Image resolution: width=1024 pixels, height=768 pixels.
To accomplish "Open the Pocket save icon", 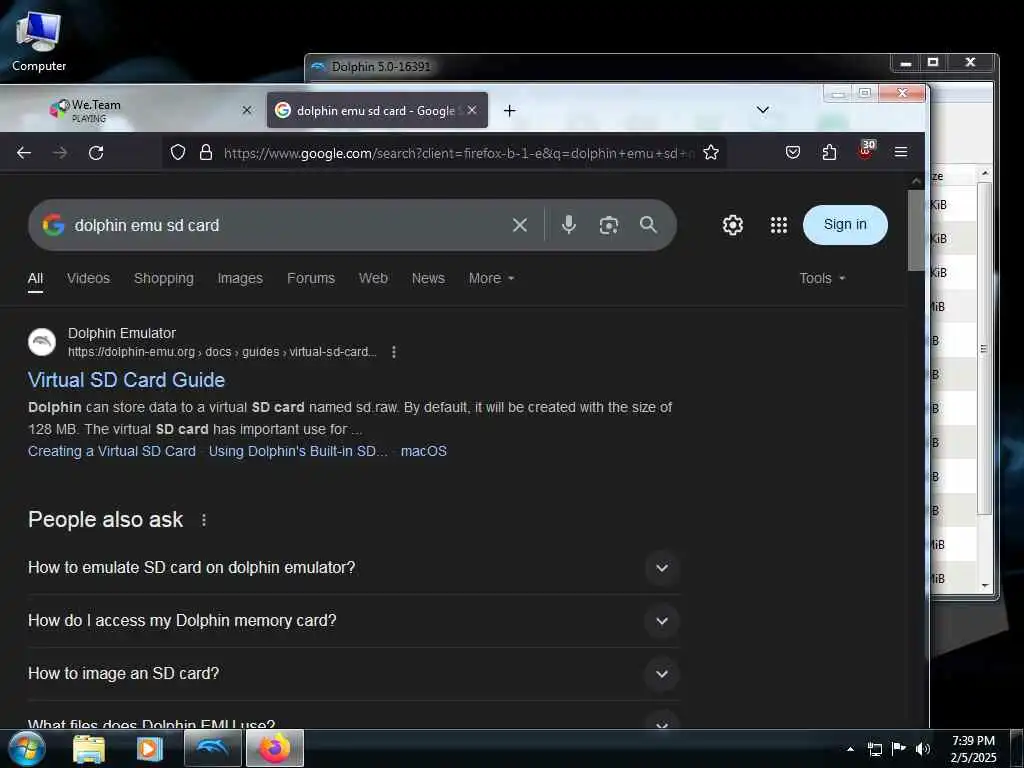I will click(792, 153).
